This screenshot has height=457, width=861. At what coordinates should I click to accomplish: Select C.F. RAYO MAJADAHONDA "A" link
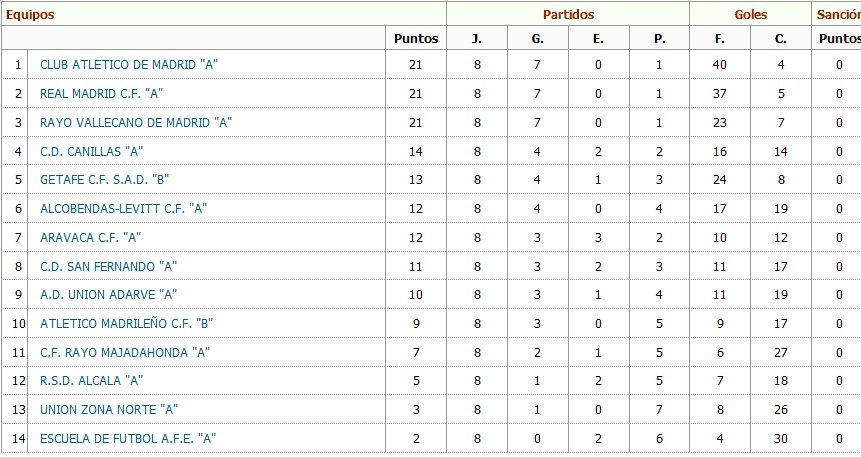coord(125,353)
